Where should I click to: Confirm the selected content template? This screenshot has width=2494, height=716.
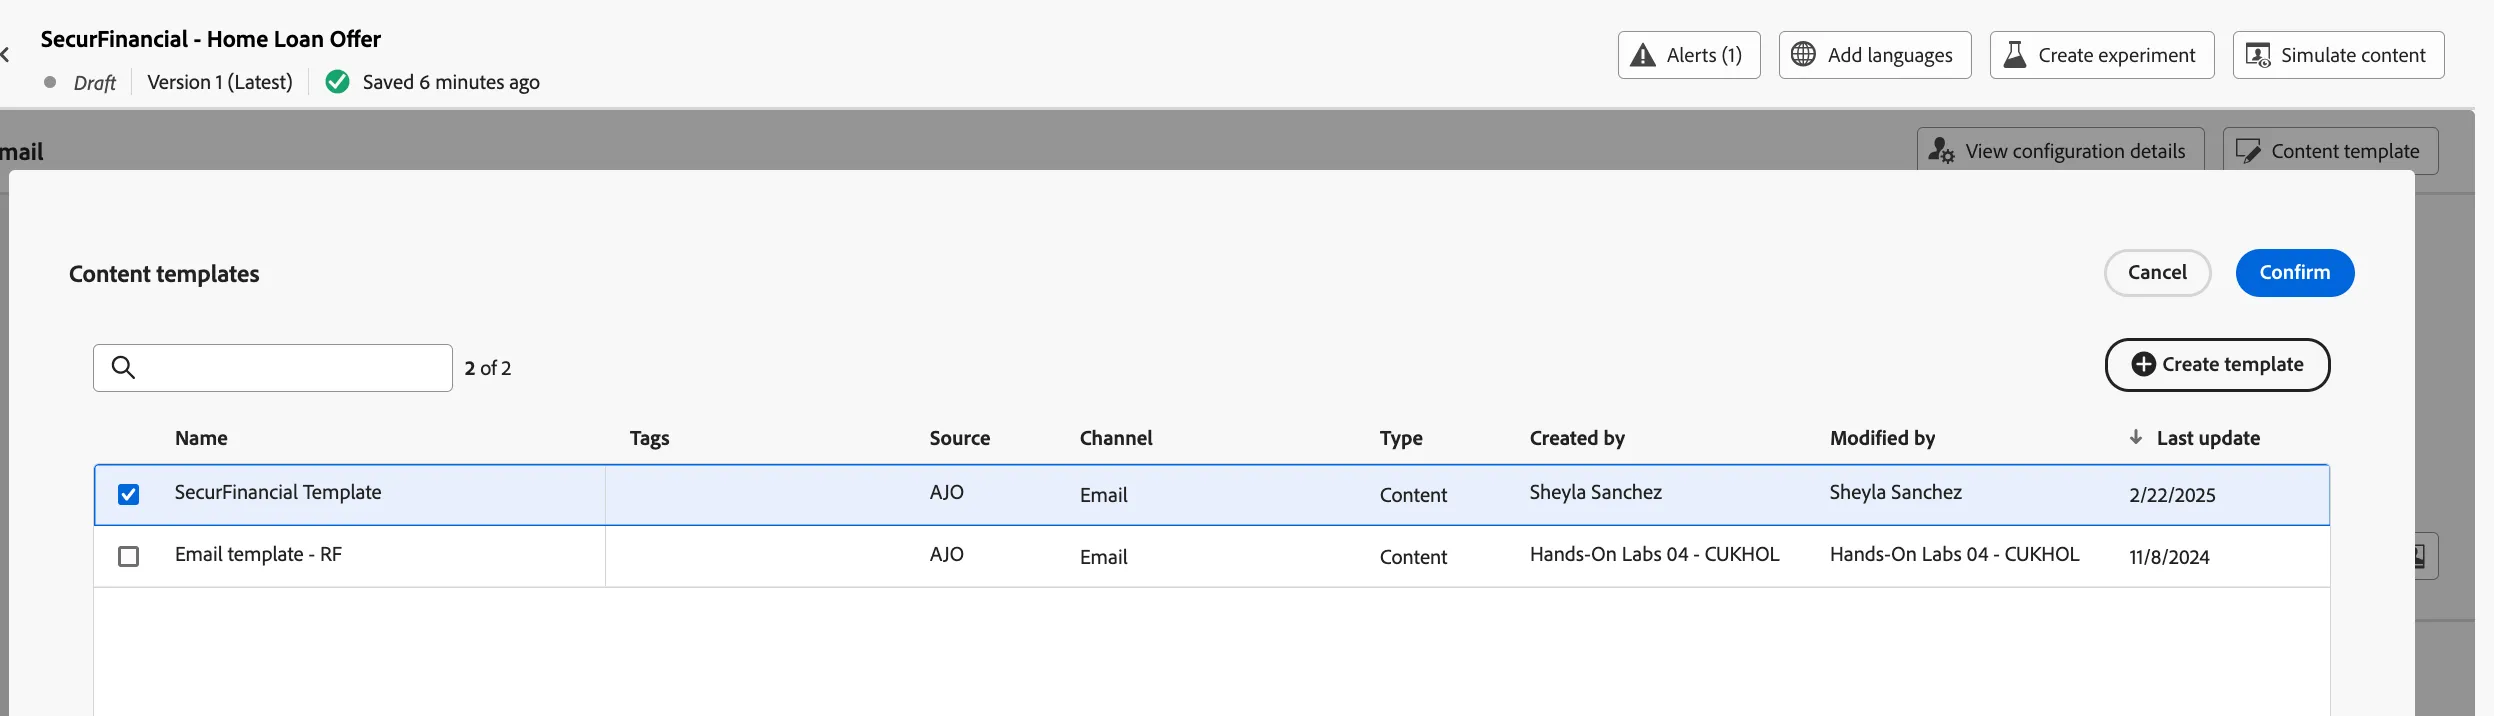coord(2295,273)
